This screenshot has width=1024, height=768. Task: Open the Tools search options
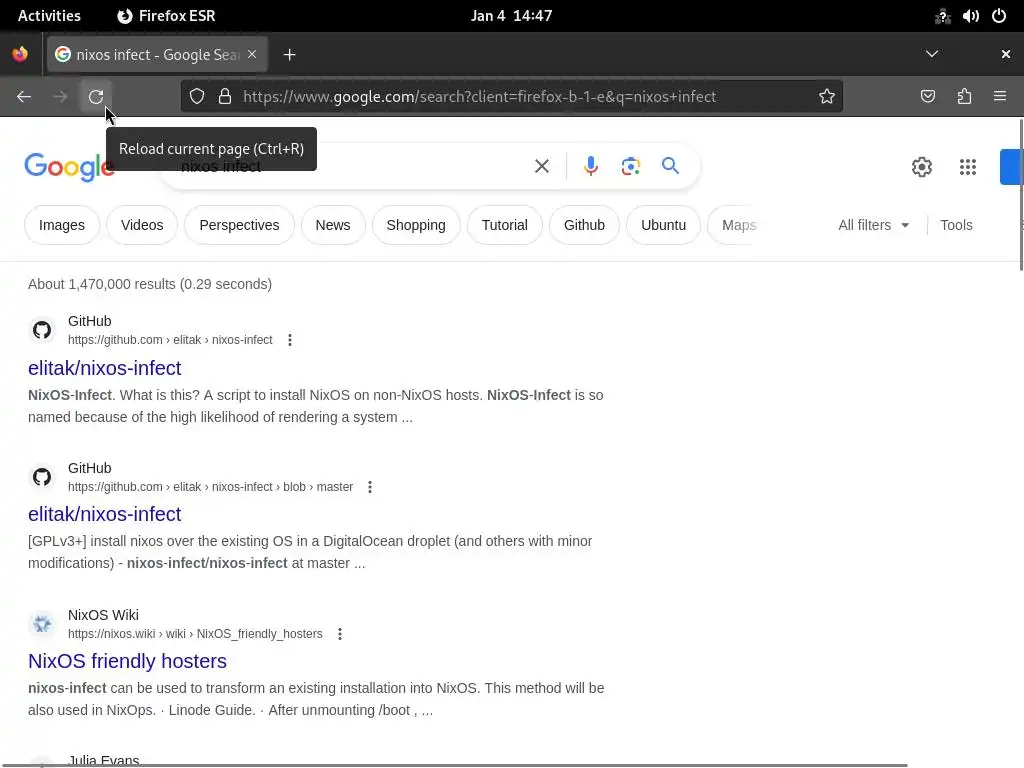956,225
